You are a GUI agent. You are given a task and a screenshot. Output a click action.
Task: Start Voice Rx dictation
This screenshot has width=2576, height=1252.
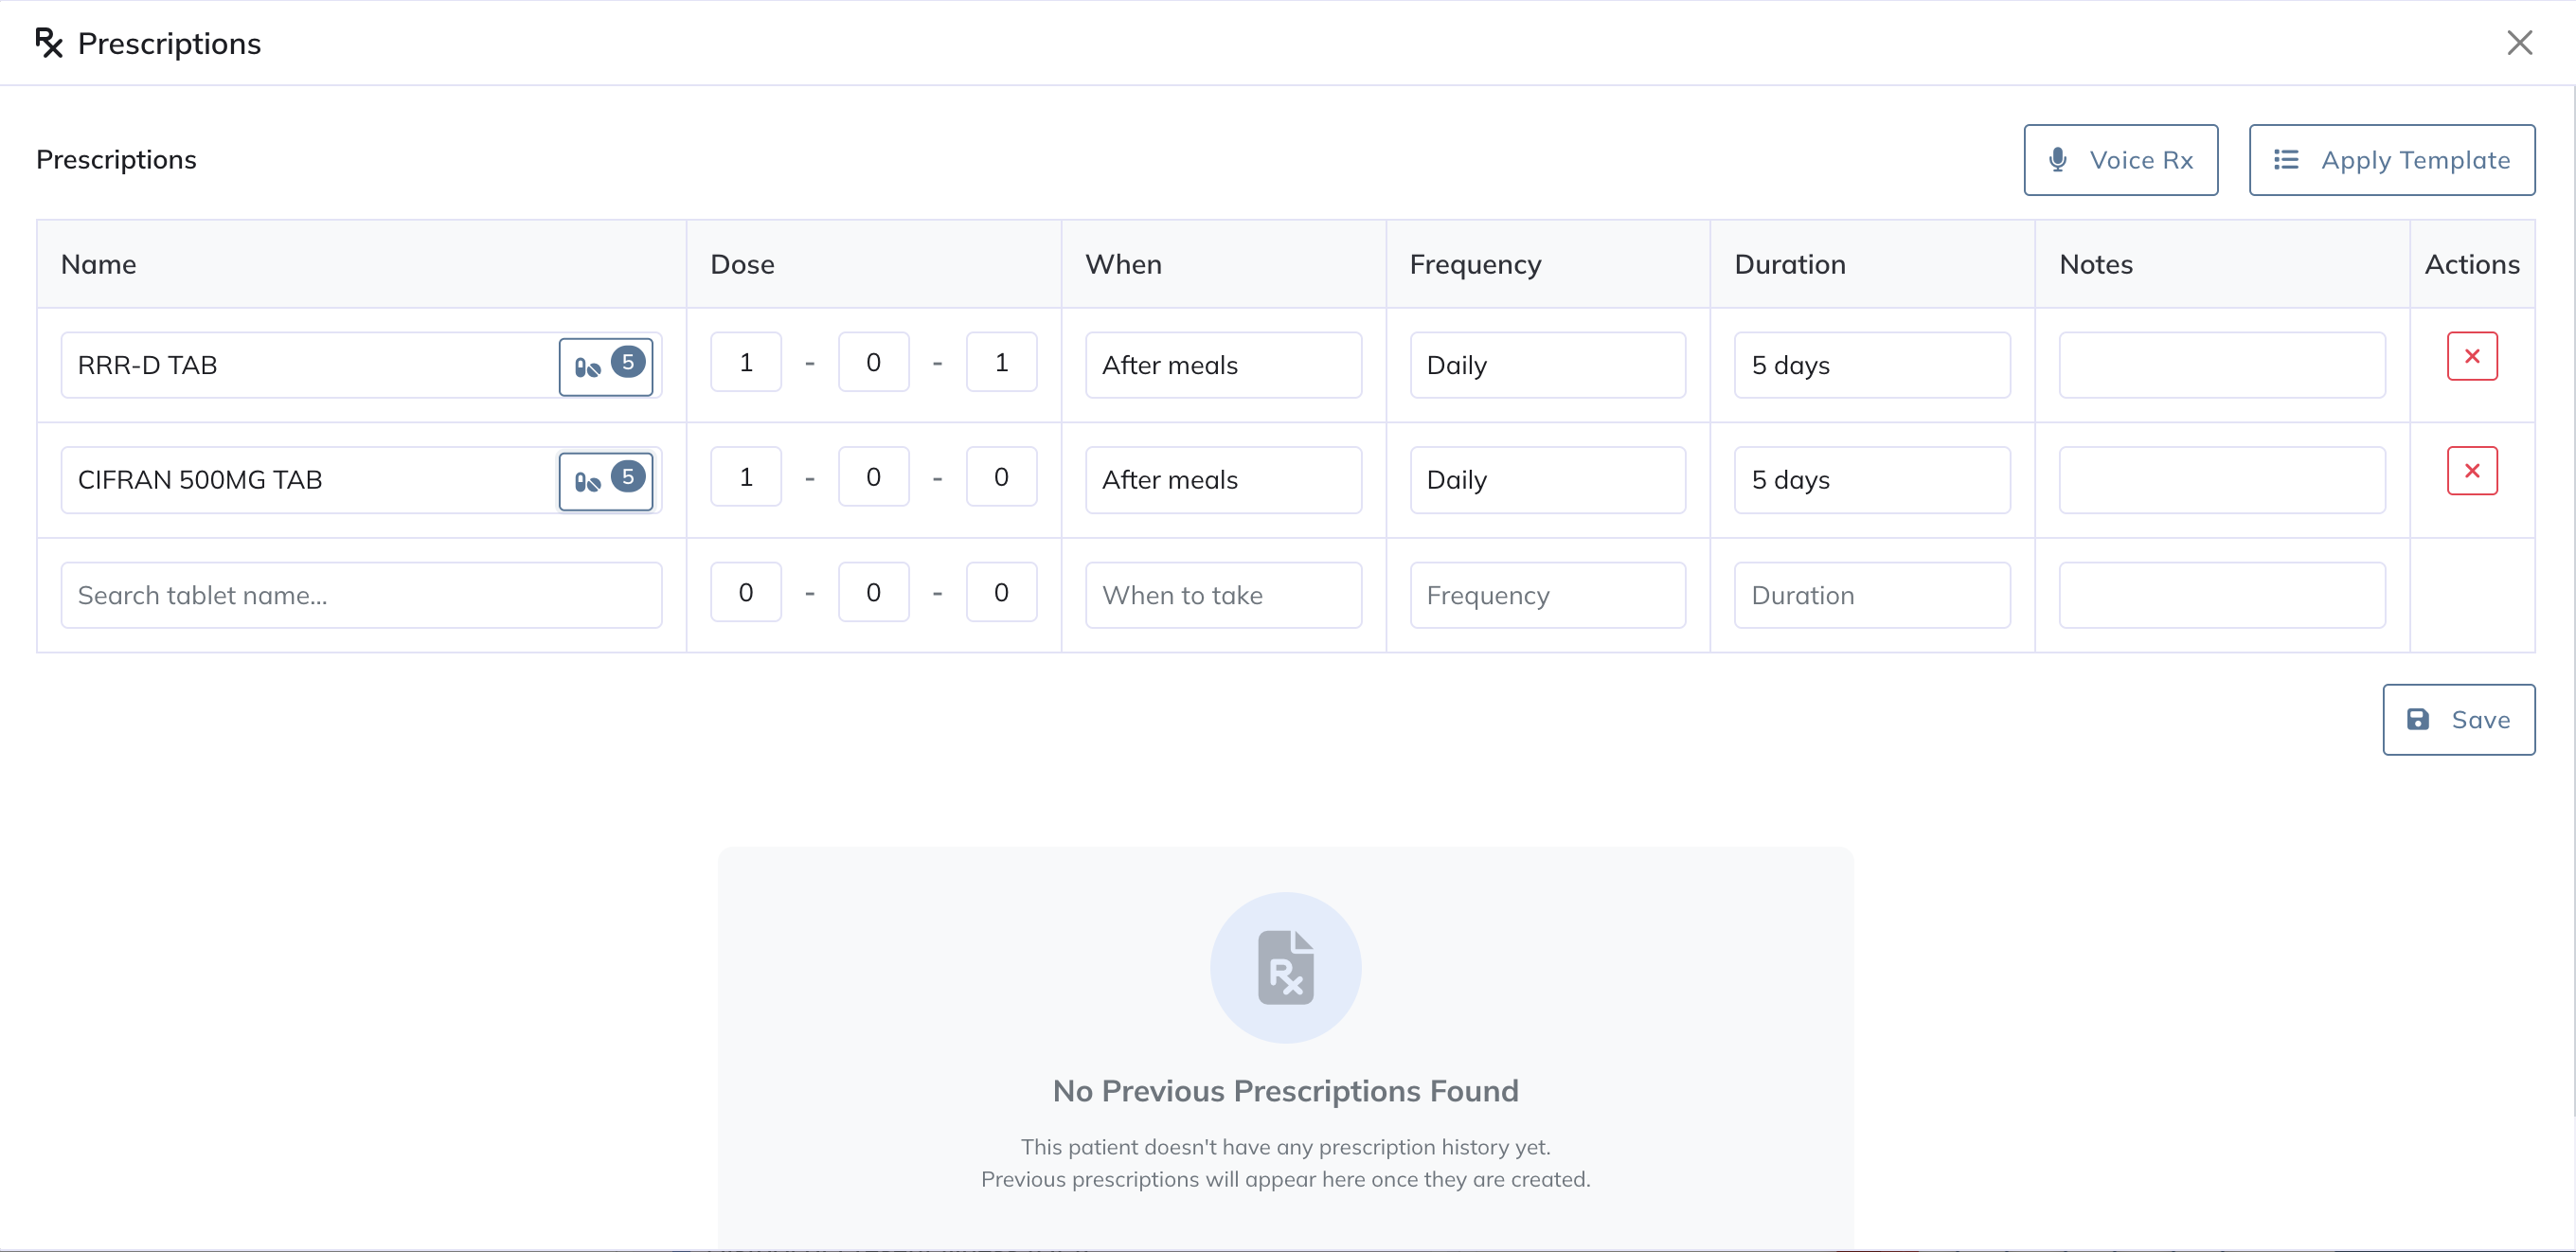click(2120, 160)
